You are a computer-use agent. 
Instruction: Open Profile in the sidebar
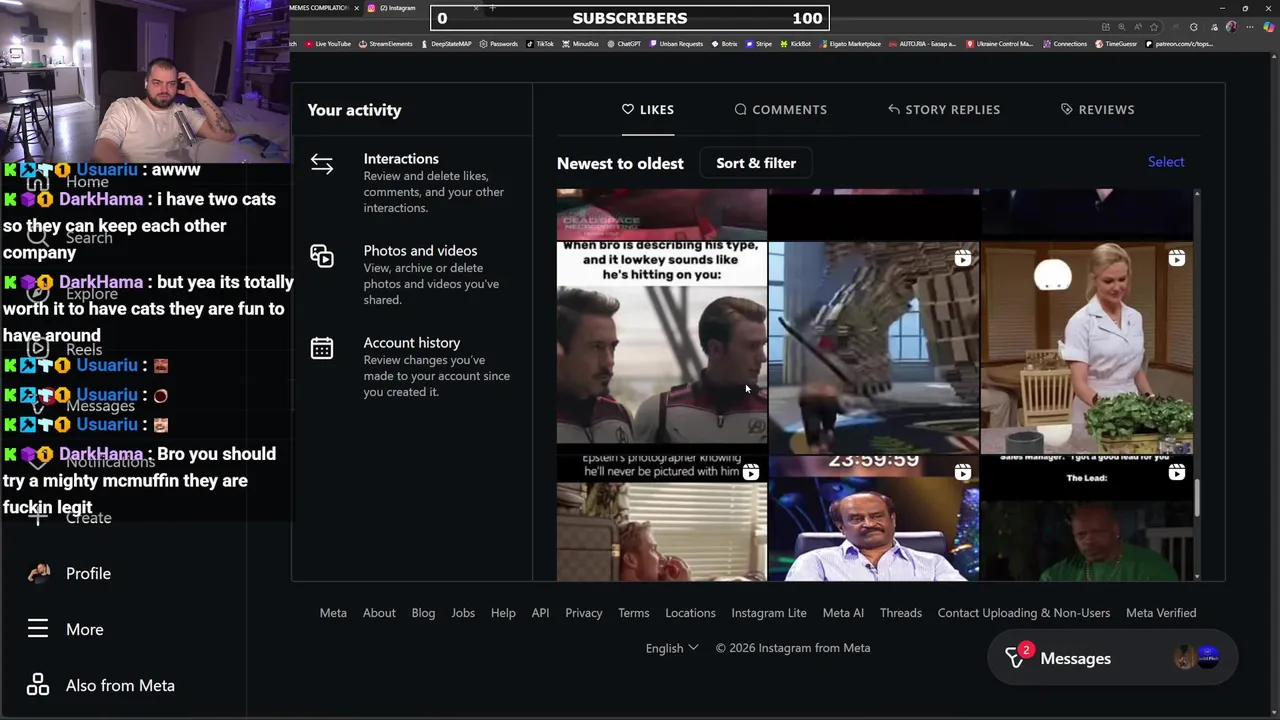pos(88,573)
